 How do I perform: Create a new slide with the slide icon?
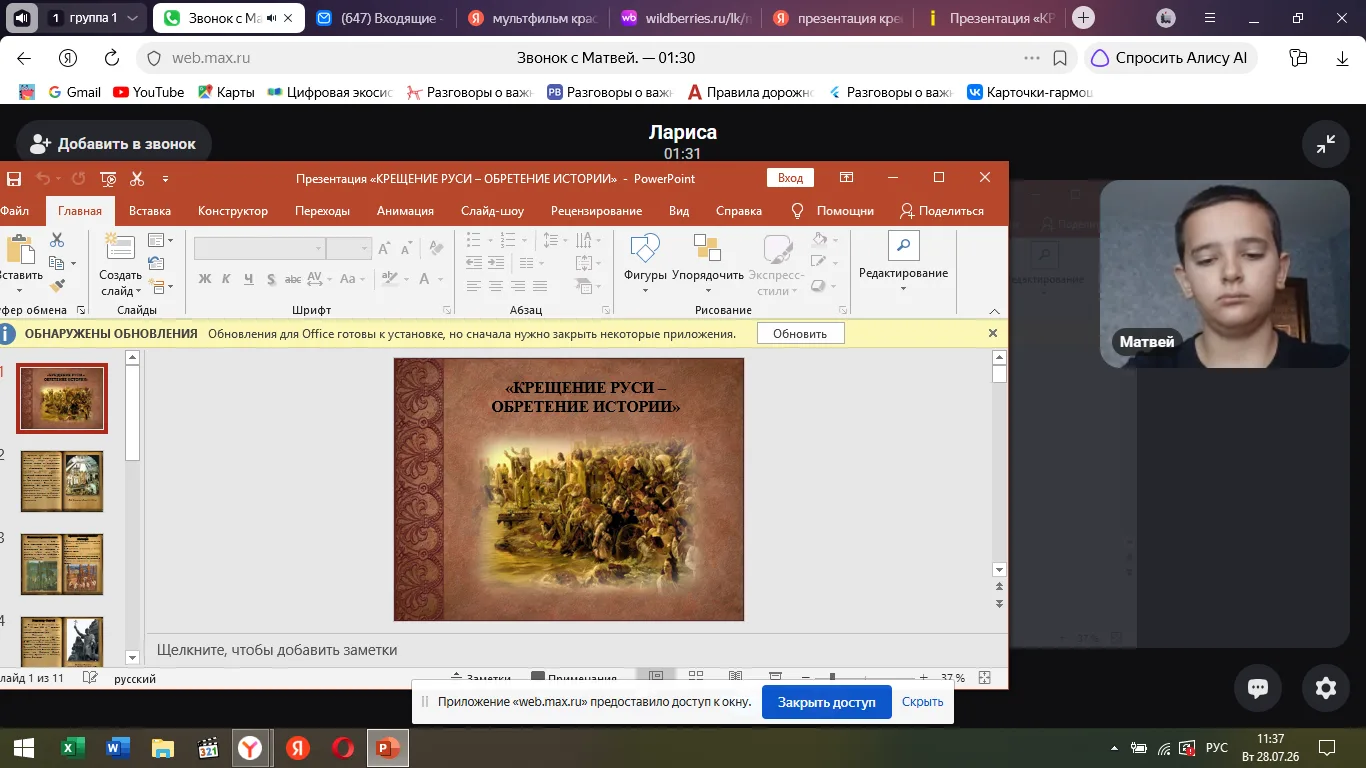120,249
